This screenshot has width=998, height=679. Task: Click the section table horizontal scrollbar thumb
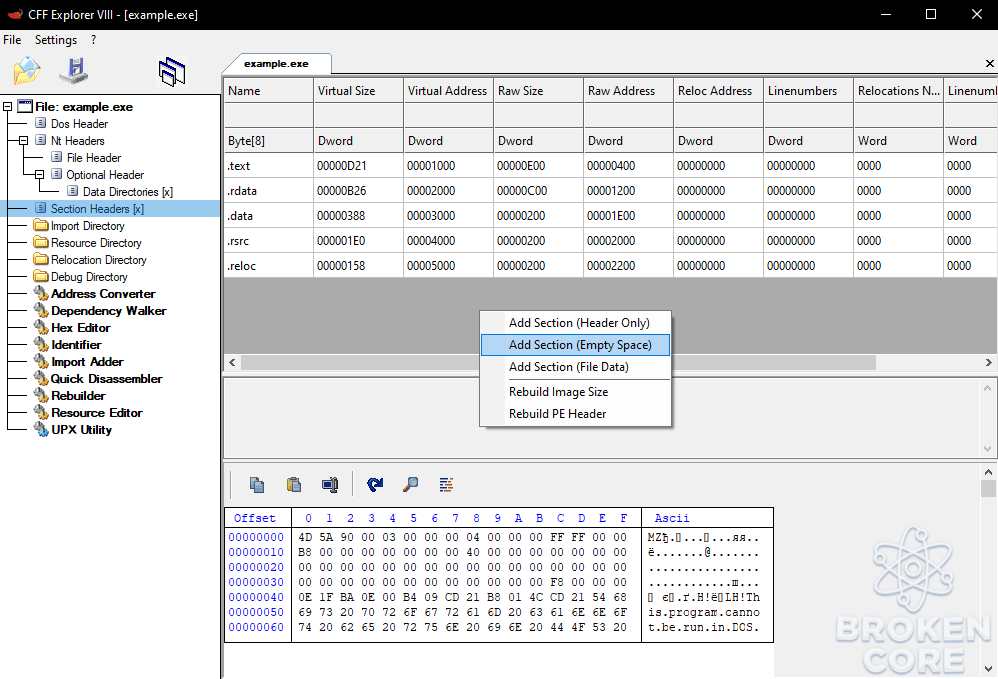(558, 362)
